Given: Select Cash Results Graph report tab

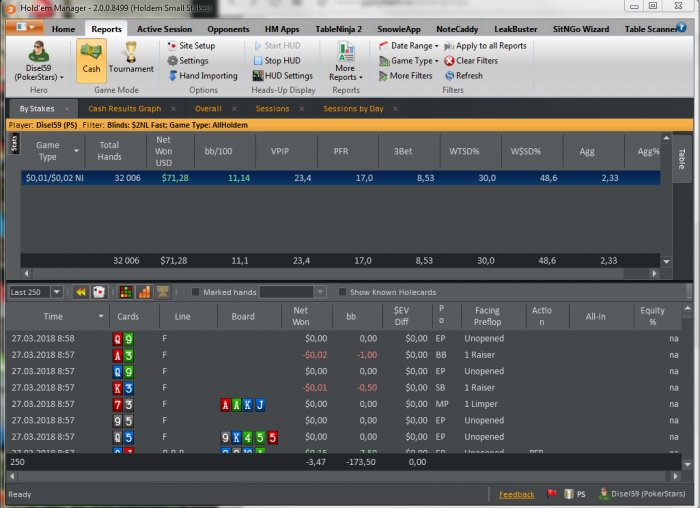Looking at the screenshot, I should pos(125,109).
